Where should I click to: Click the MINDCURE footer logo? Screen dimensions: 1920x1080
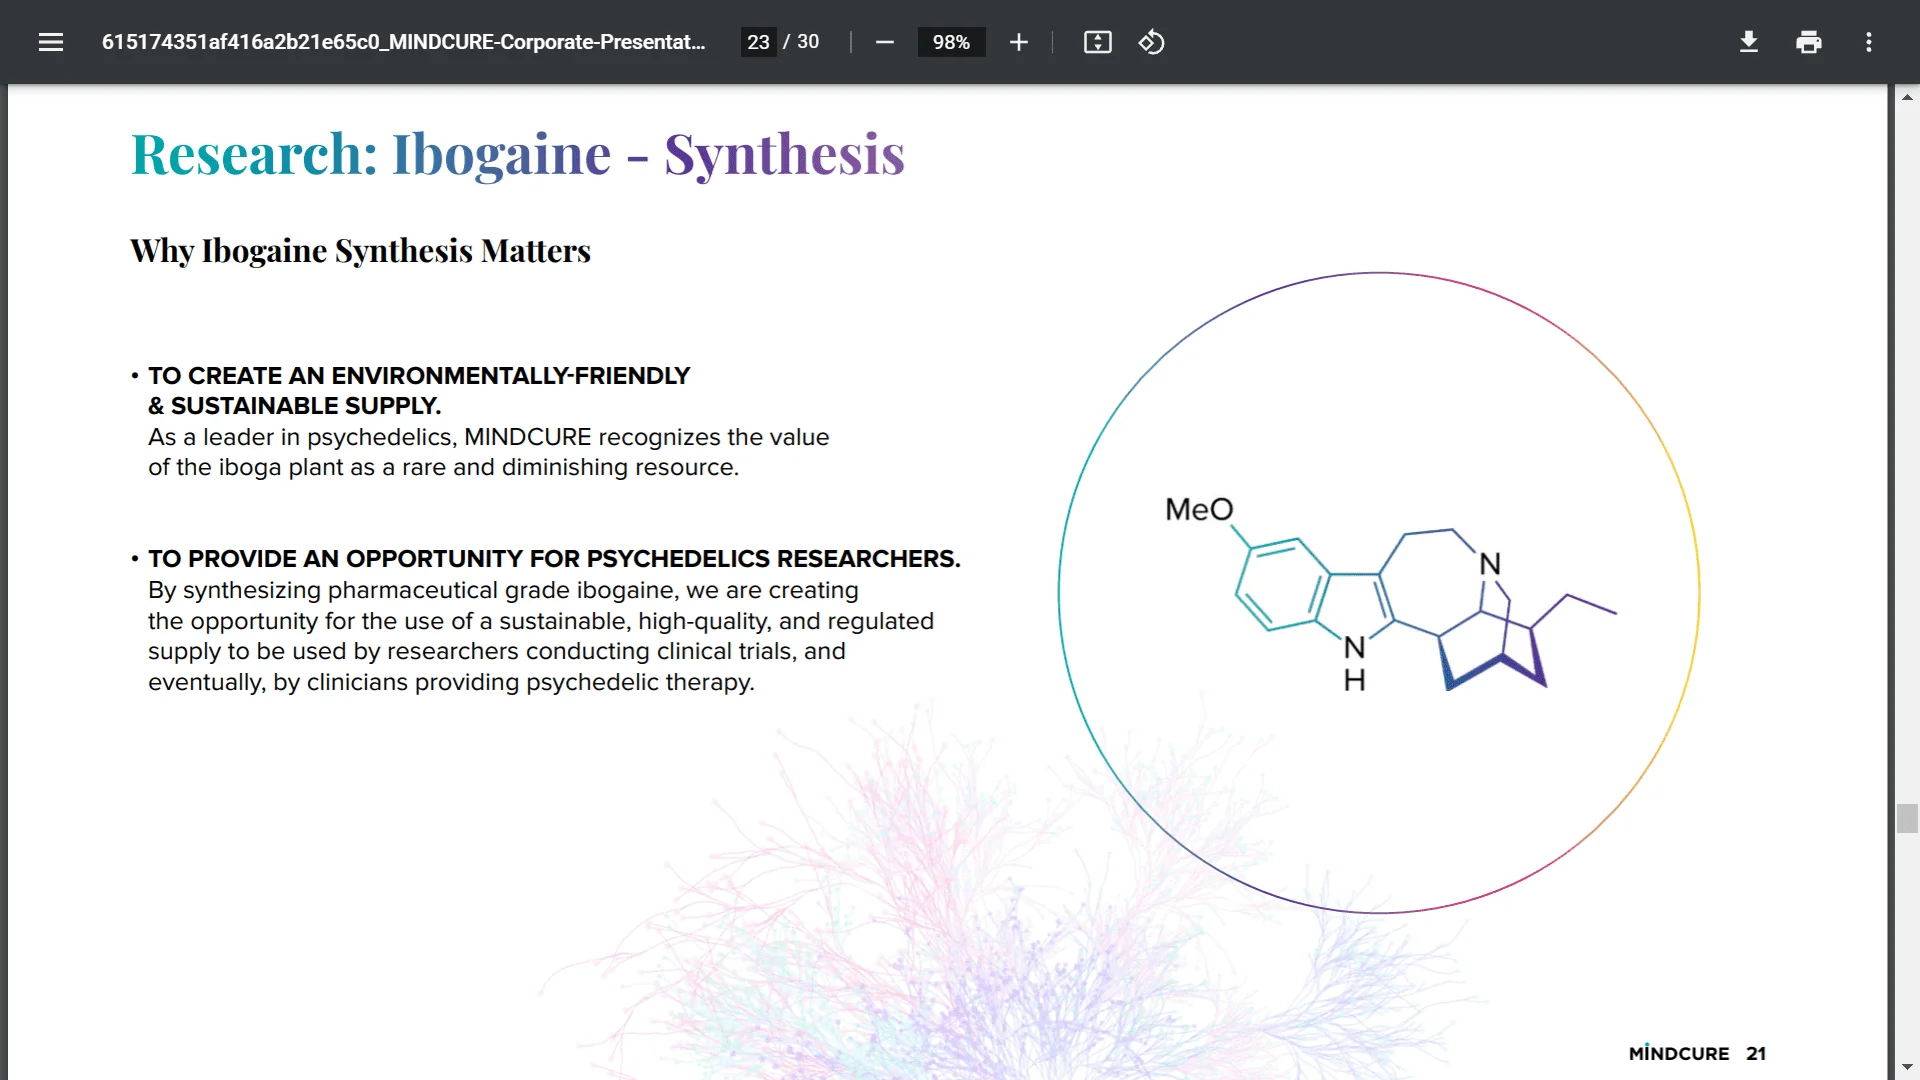1678,1053
